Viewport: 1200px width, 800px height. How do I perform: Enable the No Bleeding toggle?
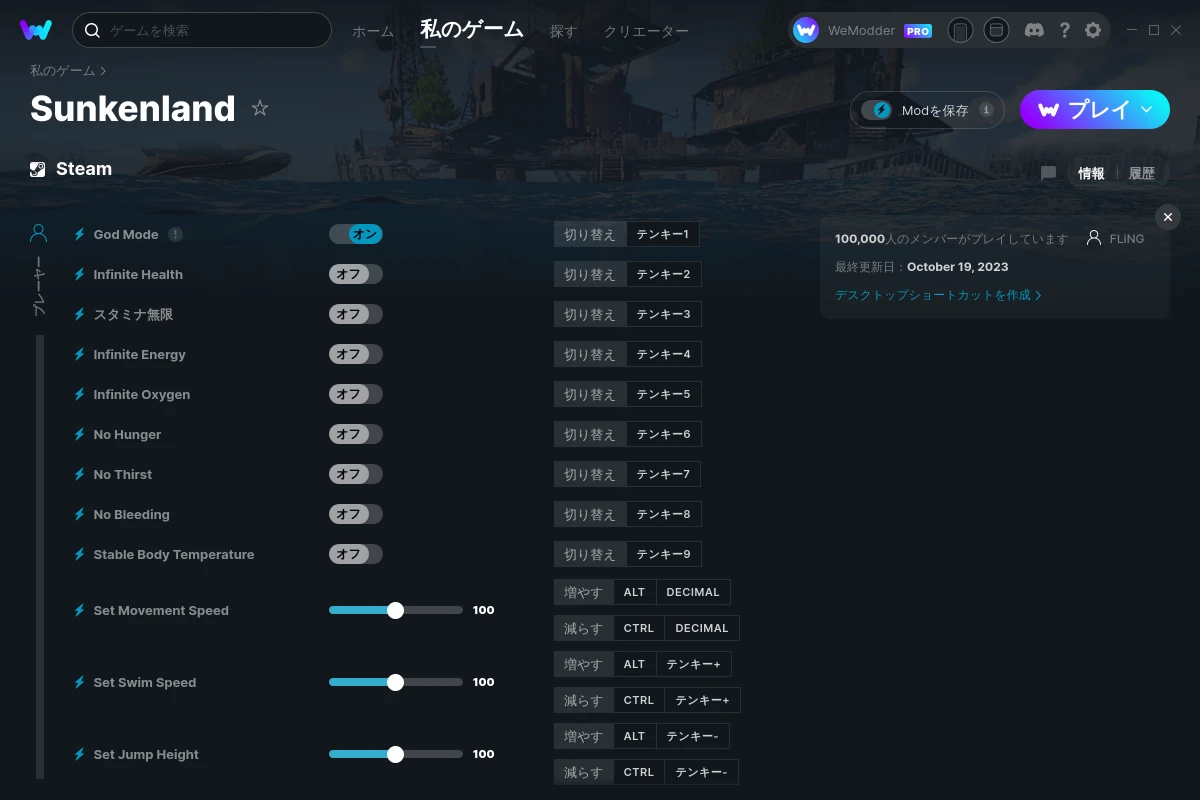(x=356, y=514)
